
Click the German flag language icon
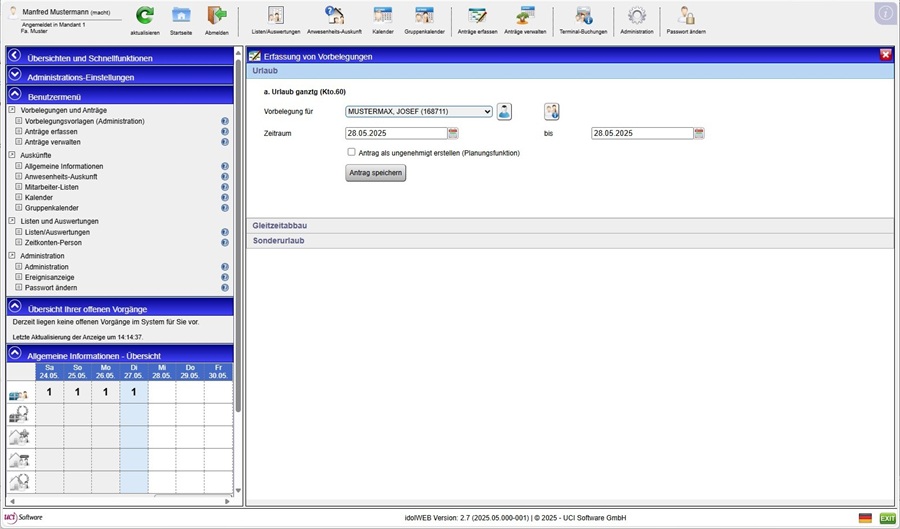coord(865,518)
